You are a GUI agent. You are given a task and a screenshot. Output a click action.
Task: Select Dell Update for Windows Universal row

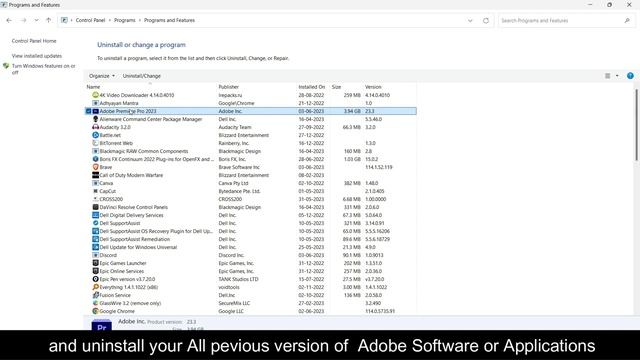[251, 247]
